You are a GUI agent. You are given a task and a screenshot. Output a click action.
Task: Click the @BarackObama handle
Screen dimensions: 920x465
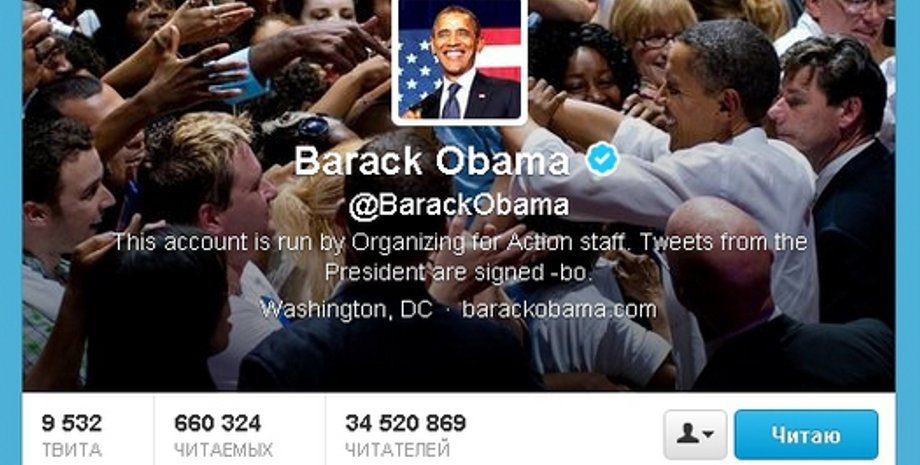click(459, 205)
